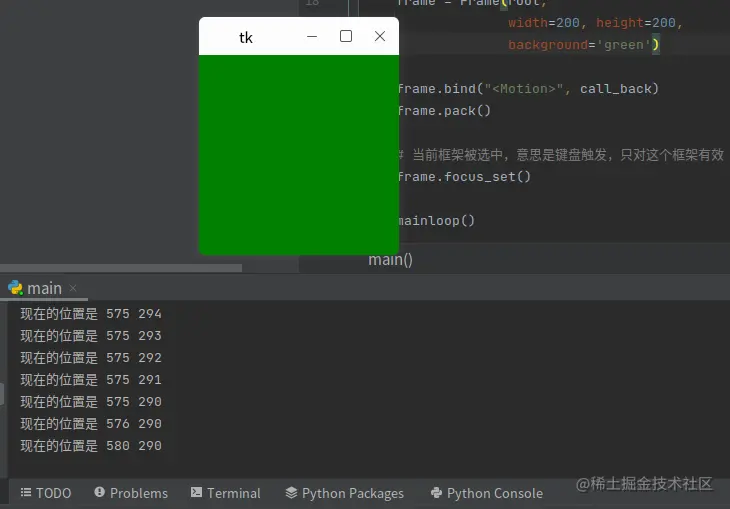The height and width of the screenshot is (509, 730).
Task: Click the main() breadcrumb in editor
Action: 391,259
